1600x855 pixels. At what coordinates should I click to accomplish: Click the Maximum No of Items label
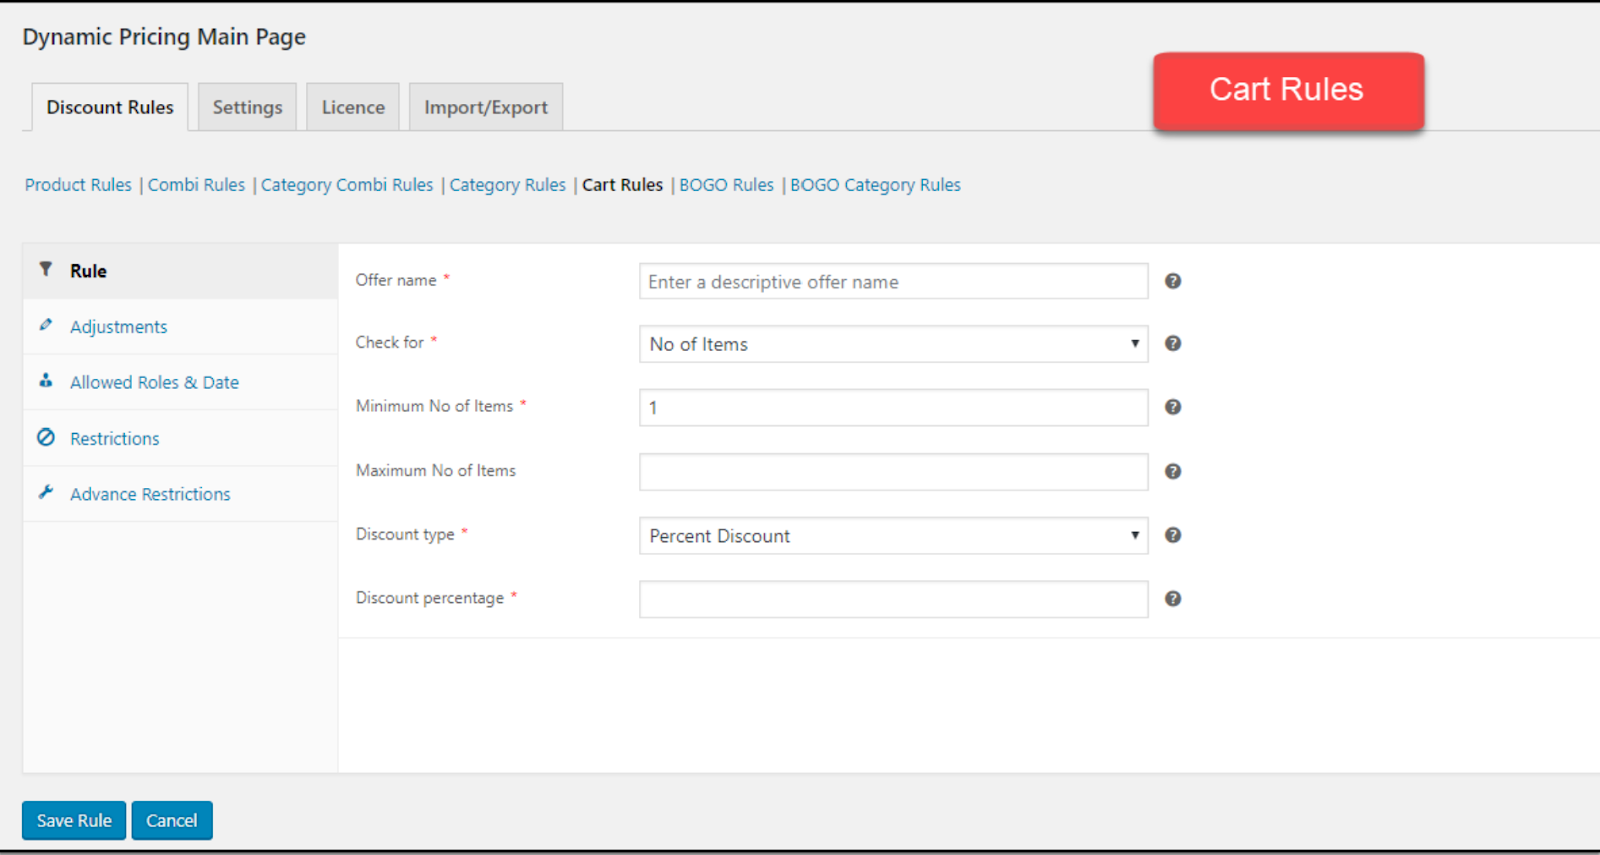tap(436, 470)
